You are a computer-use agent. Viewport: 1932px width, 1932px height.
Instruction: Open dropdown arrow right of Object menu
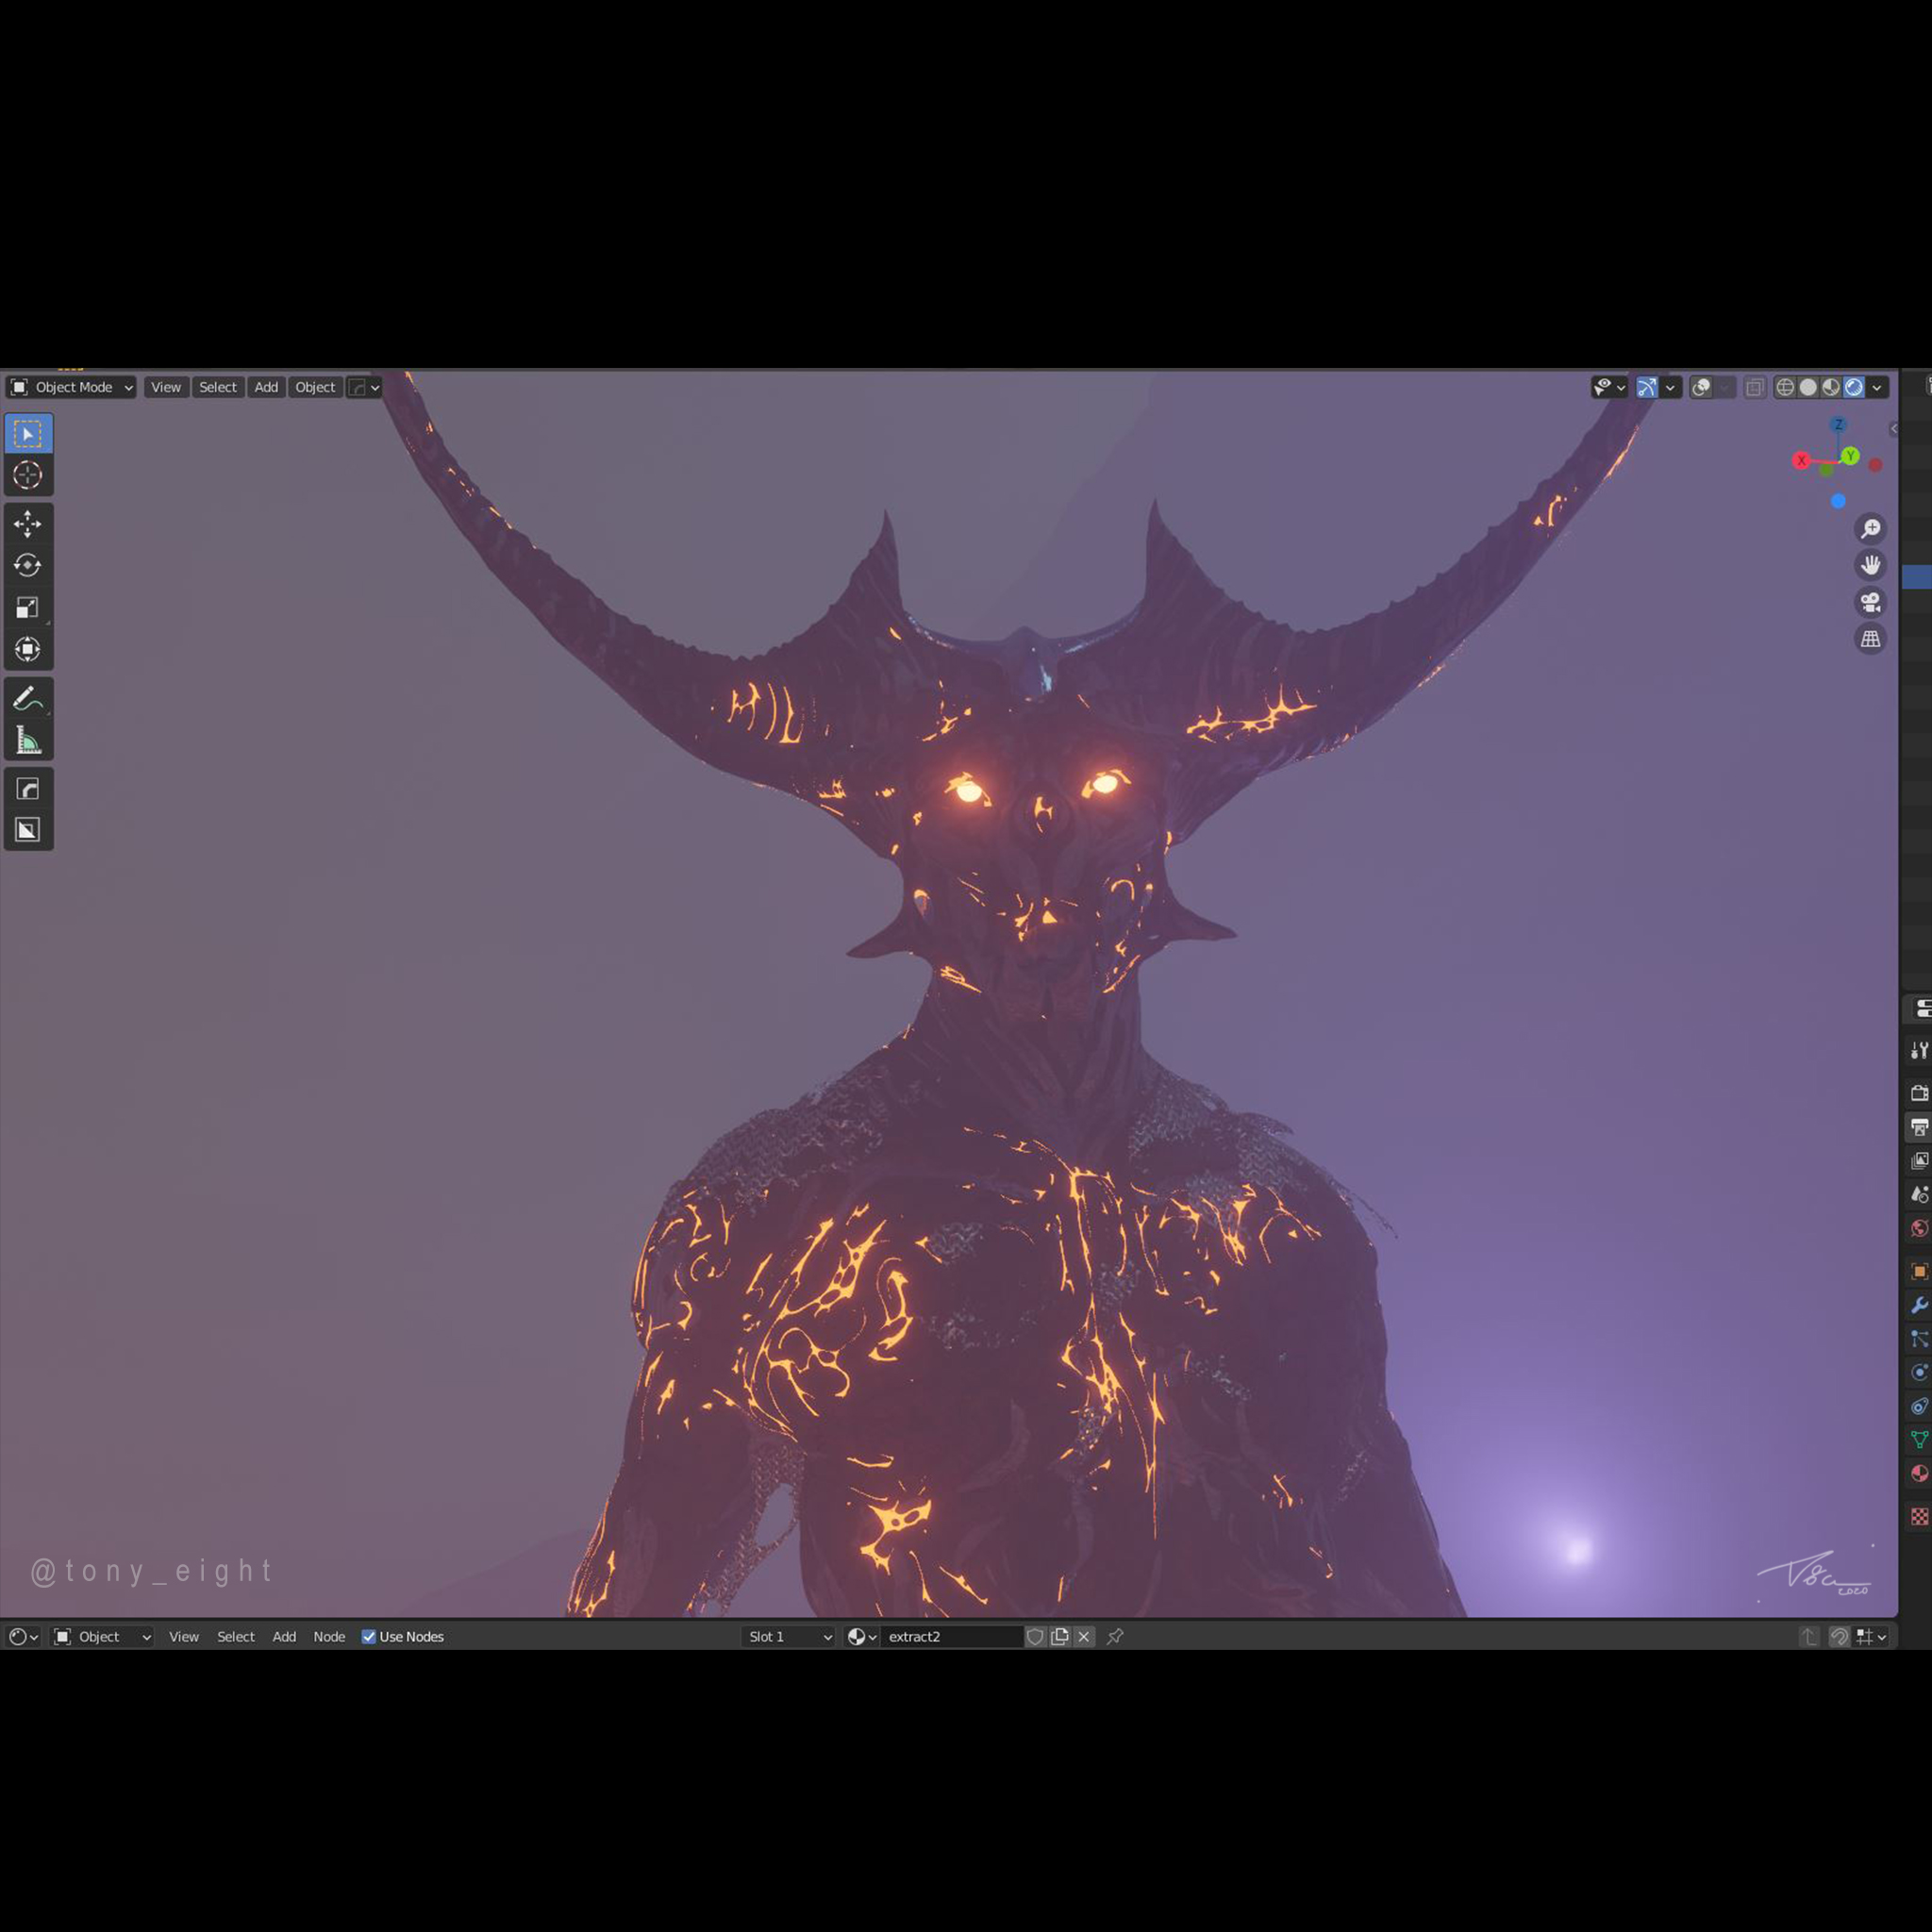(x=364, y=387)
